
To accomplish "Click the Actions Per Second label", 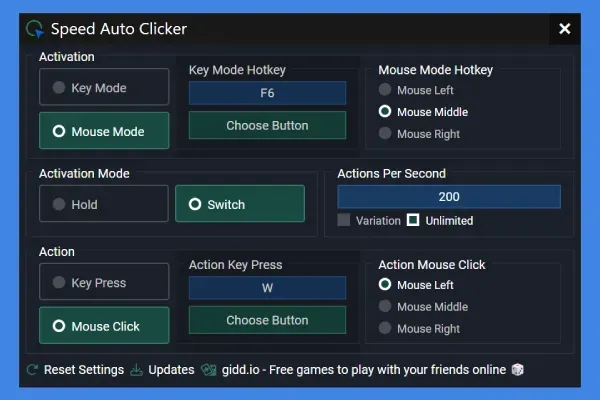I will point(391,173).
